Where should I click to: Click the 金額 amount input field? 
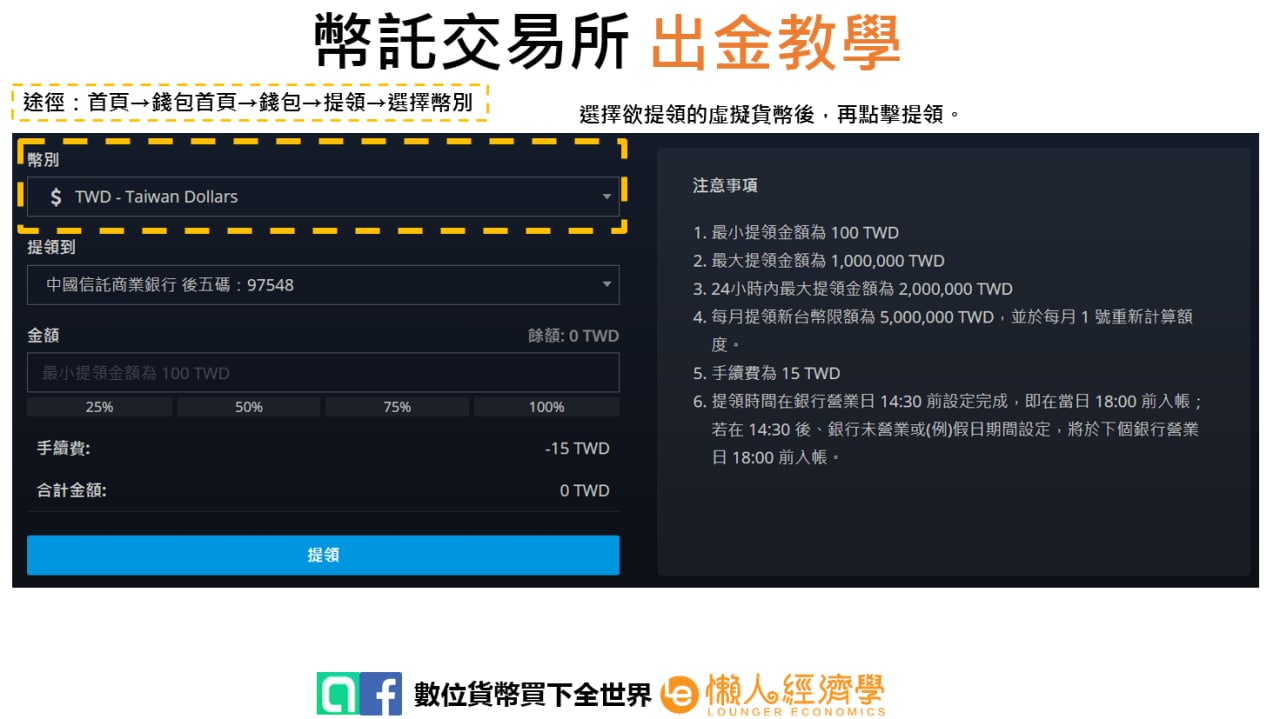(322, 373)
